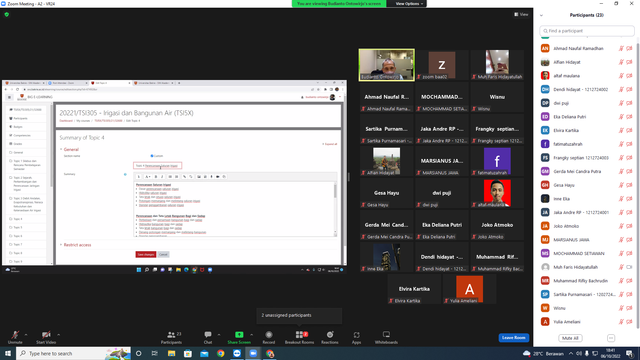Open the View layout button
The image size is (640, 360).
(x=521, y=14)
